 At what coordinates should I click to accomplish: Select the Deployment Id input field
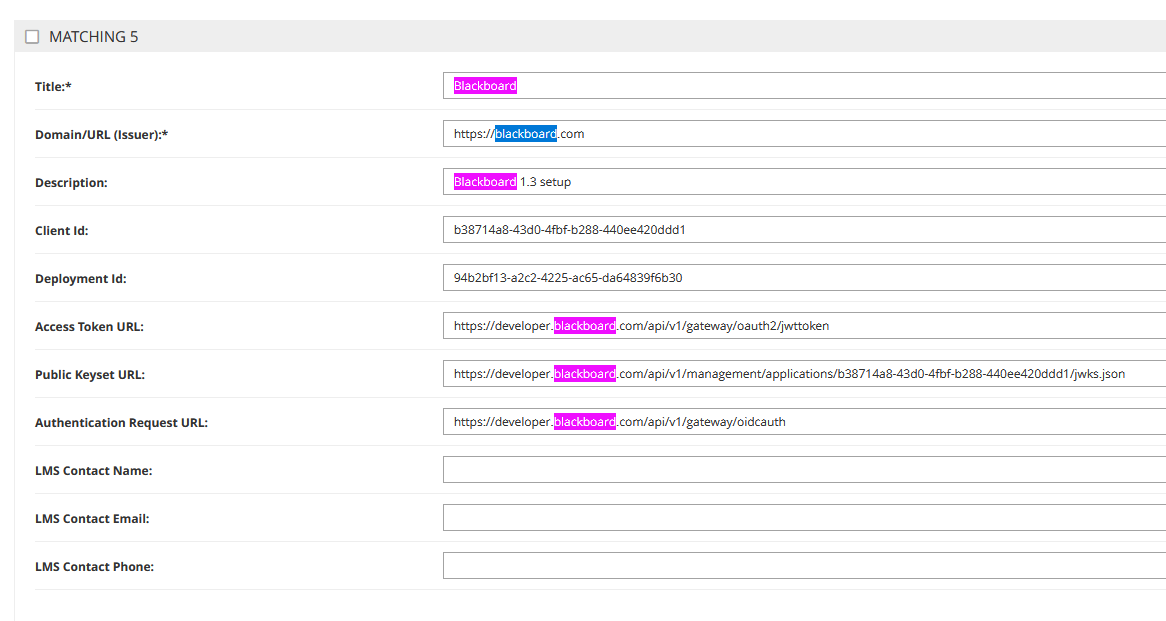tap(805, 277)
